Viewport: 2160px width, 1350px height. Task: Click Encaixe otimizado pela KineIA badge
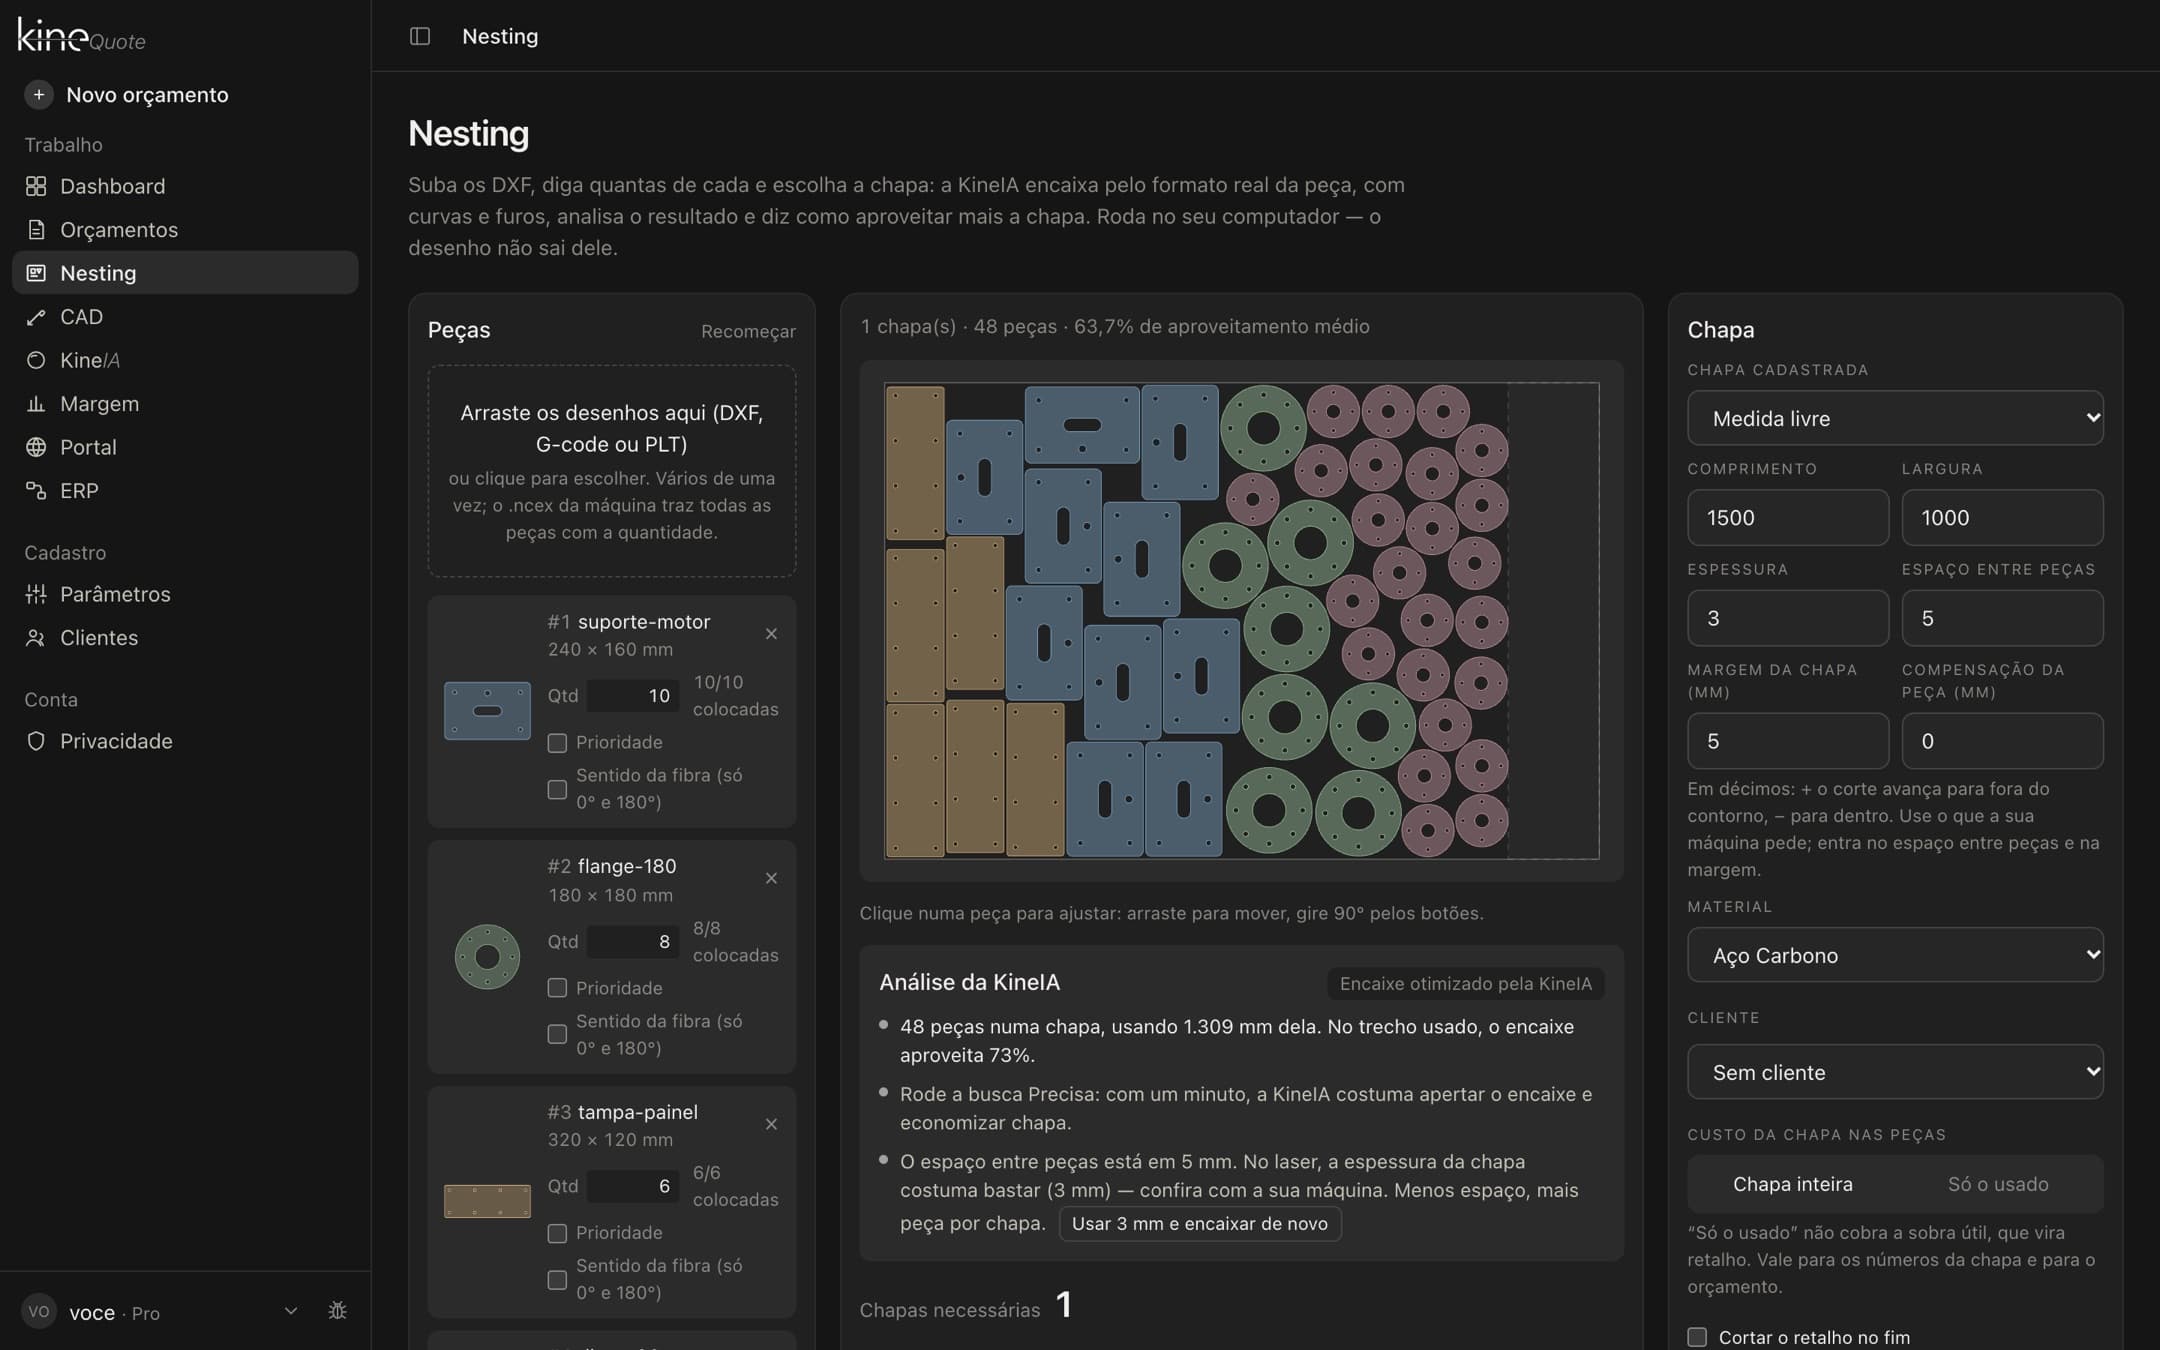[x=1465, y=984]
